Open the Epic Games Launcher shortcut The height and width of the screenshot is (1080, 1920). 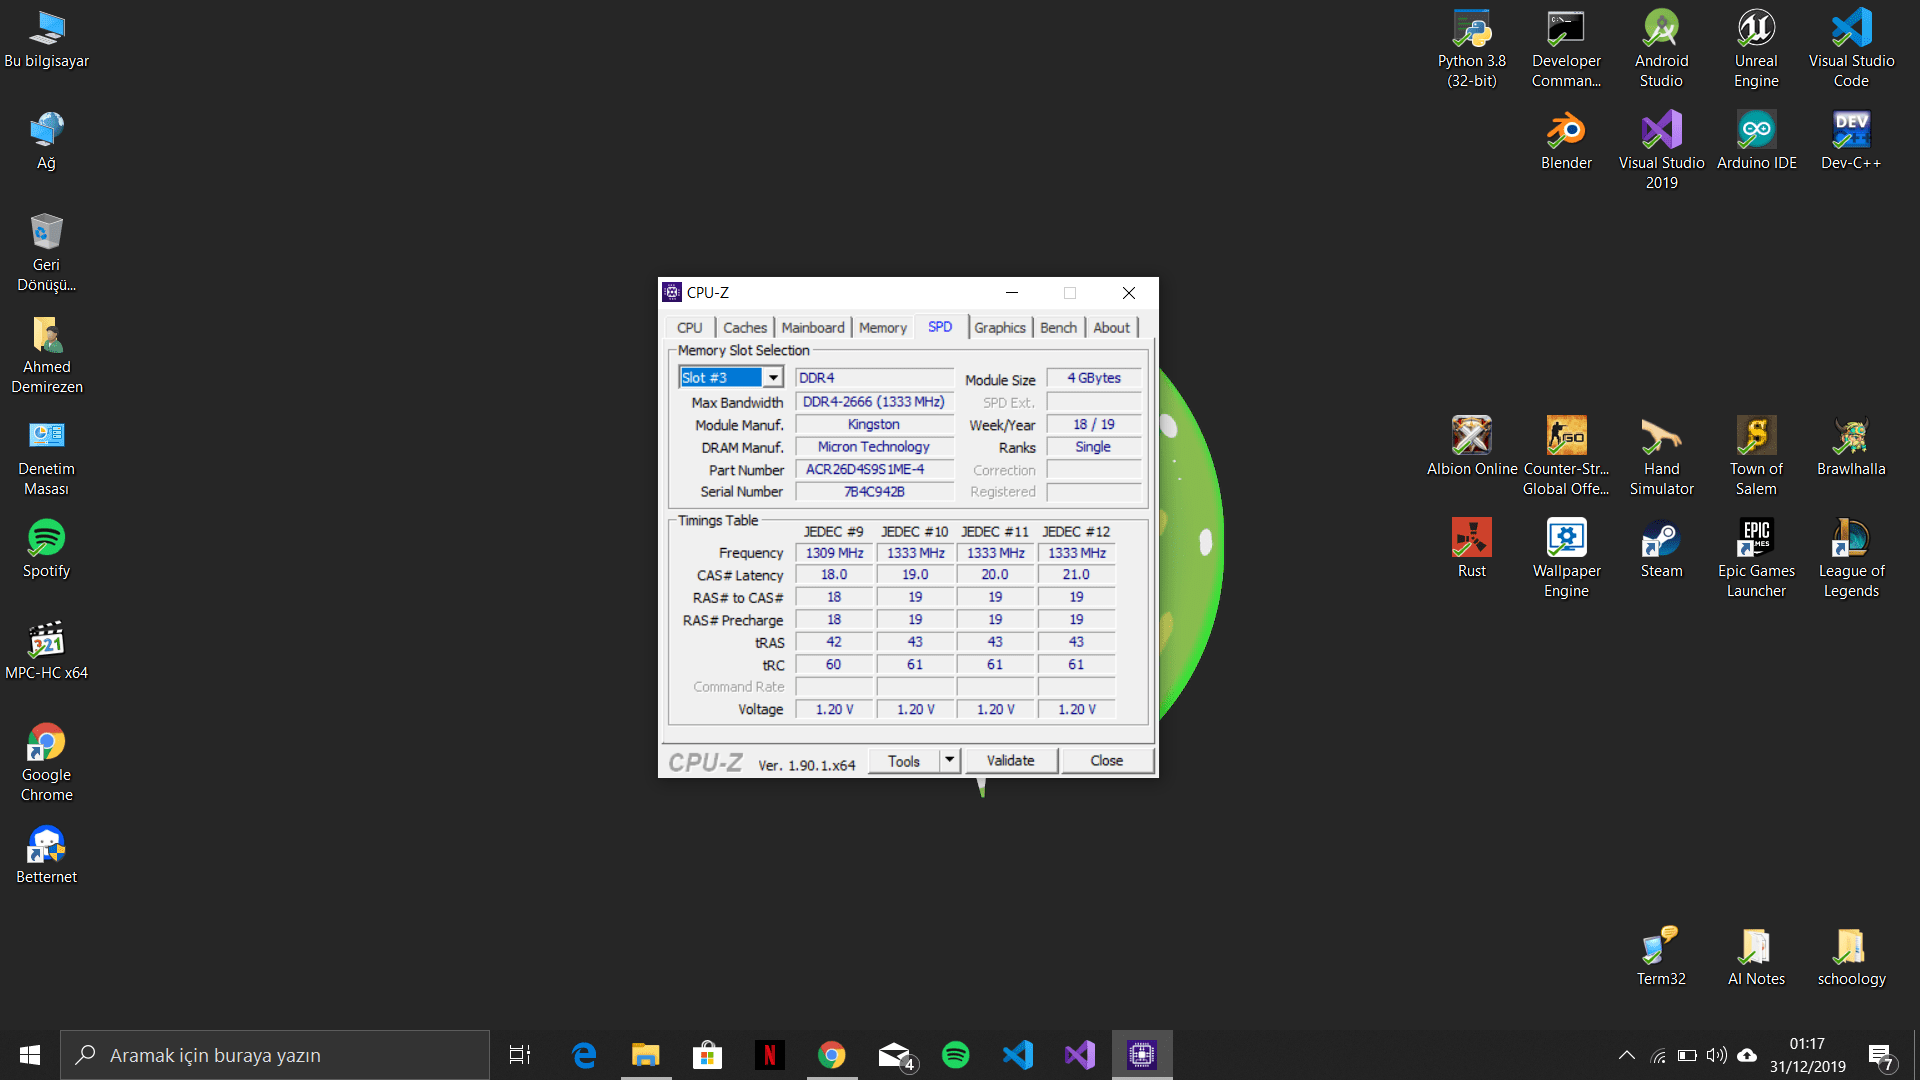click(1756, 539)
